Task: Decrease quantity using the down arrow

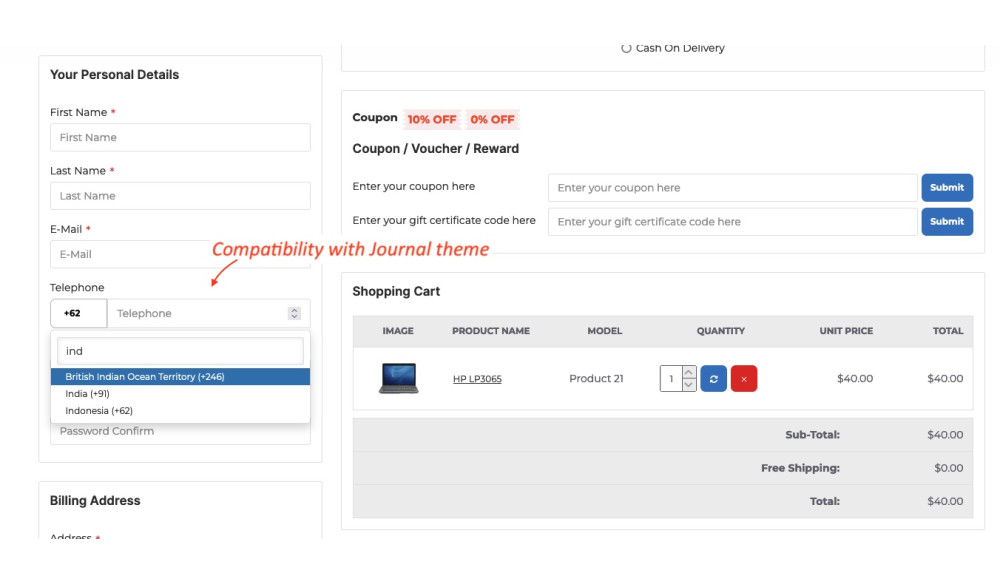Action: 689,385
